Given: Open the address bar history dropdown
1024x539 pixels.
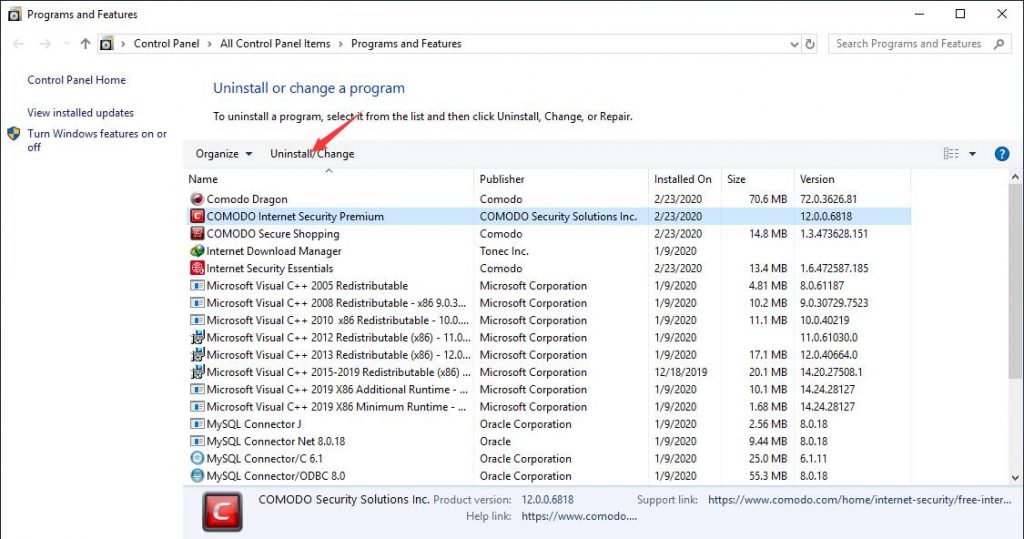Looking at the screenshot, I should click(x=794, y=44).
